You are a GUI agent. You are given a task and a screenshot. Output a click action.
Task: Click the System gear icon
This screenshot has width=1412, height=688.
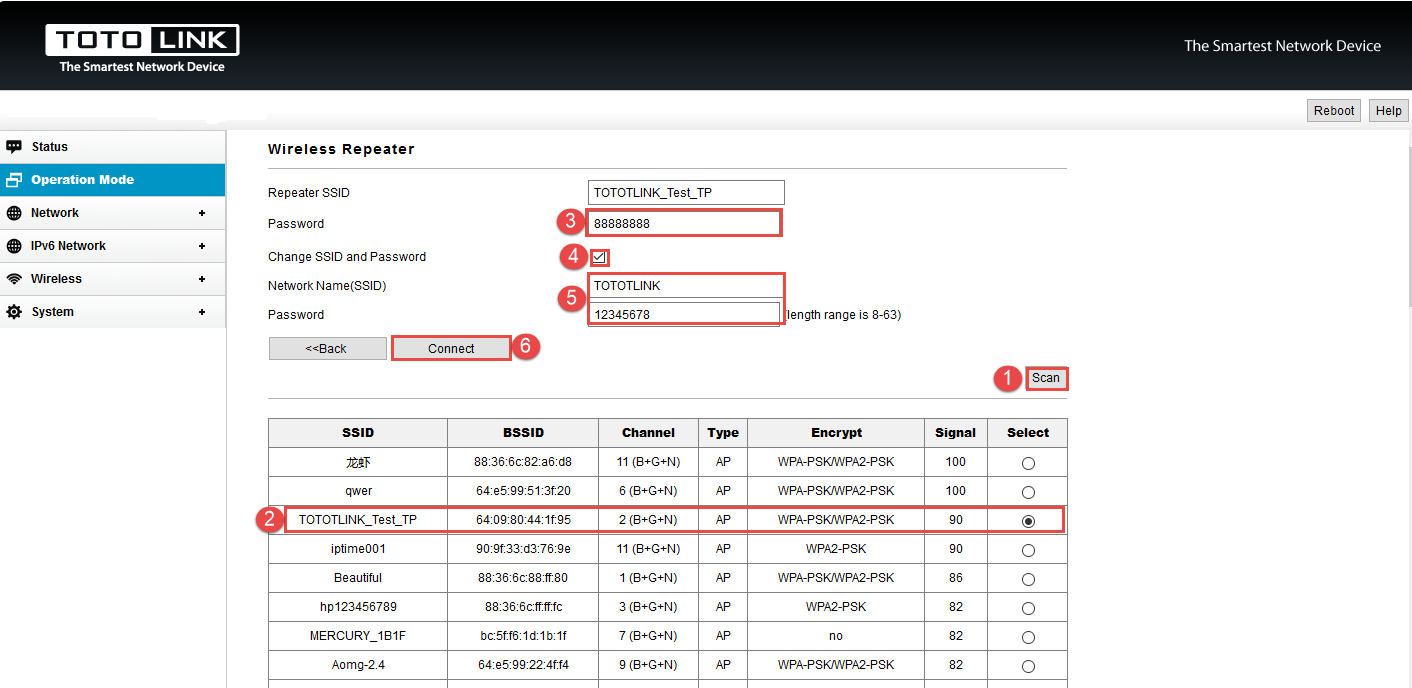(x=14, y=312)
